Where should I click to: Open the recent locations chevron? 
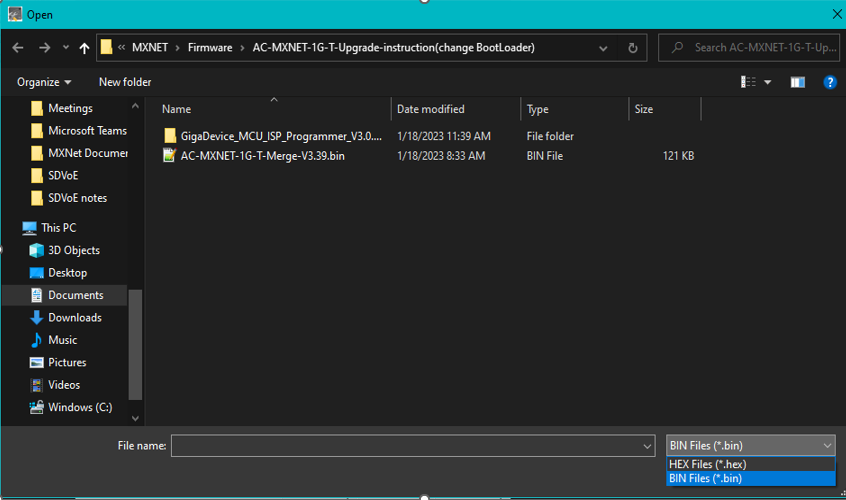point(66,47)
